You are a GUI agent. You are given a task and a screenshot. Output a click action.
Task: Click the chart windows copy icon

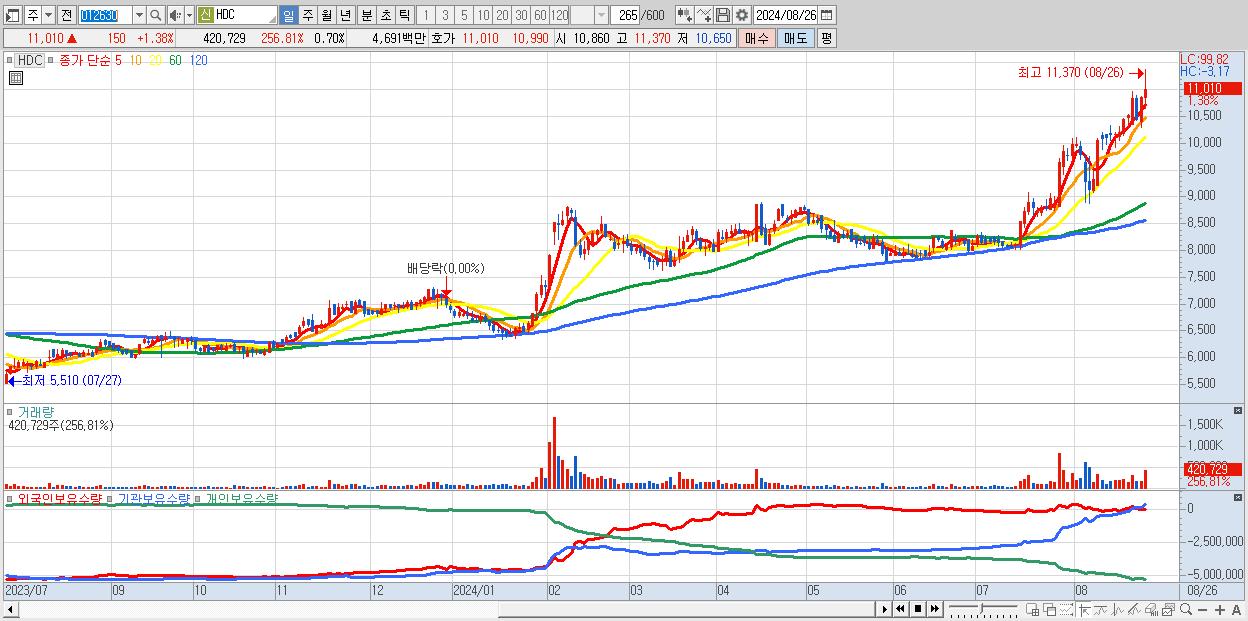[x=1169, y=609]
